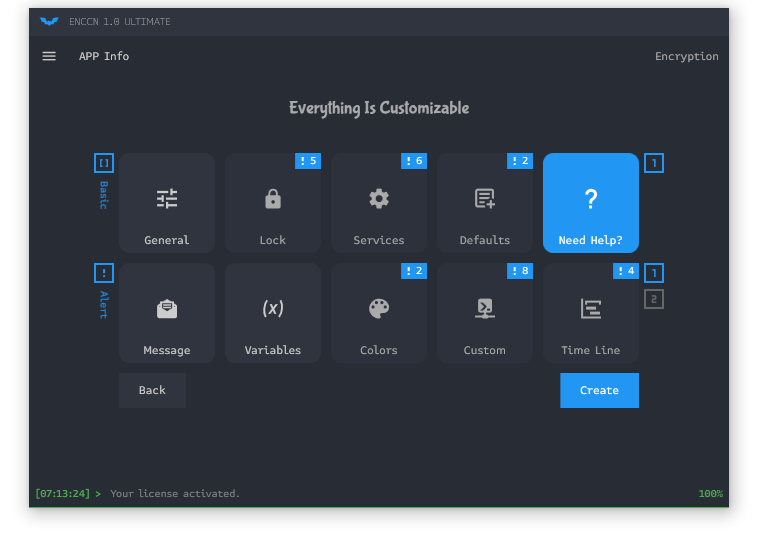Open the Services gear tile
The width and height of the screenshot is (767, 553).
[379, 203]
